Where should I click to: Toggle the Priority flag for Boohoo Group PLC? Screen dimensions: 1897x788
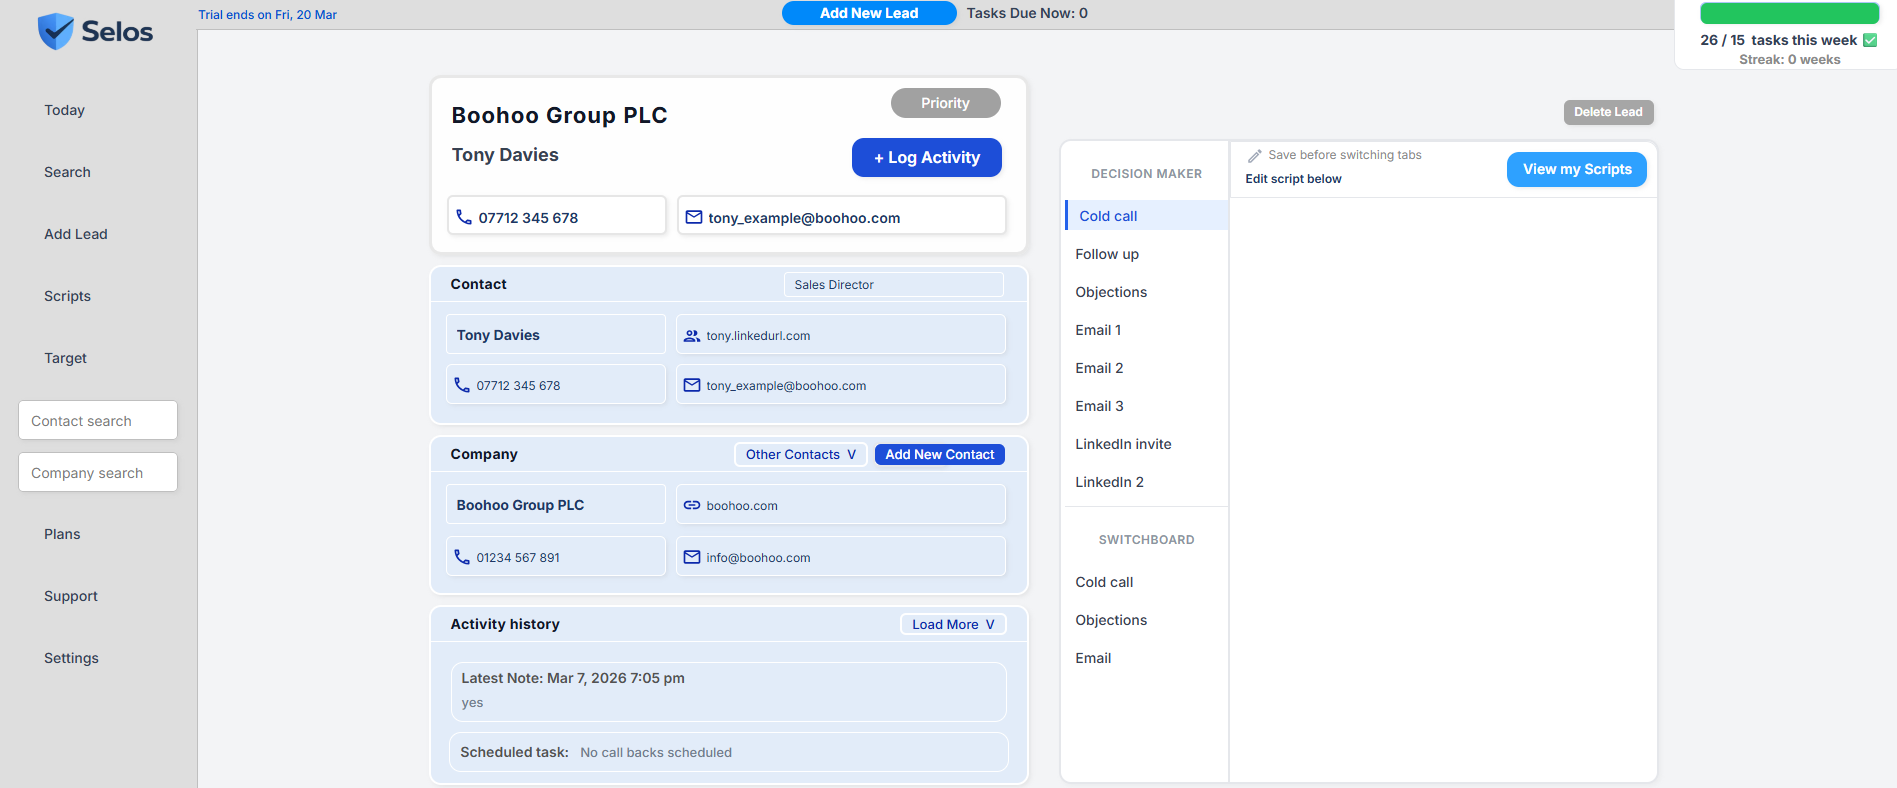(x=945, y=103)
